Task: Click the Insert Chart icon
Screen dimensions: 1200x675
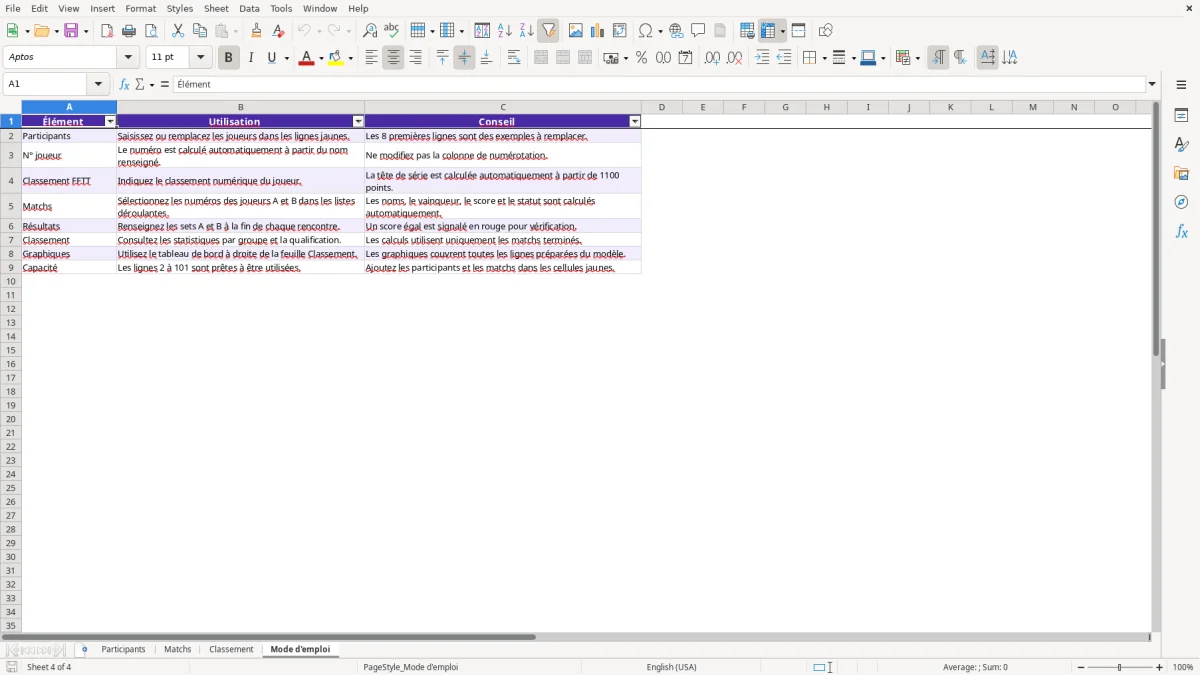Action: pos(598,31)
